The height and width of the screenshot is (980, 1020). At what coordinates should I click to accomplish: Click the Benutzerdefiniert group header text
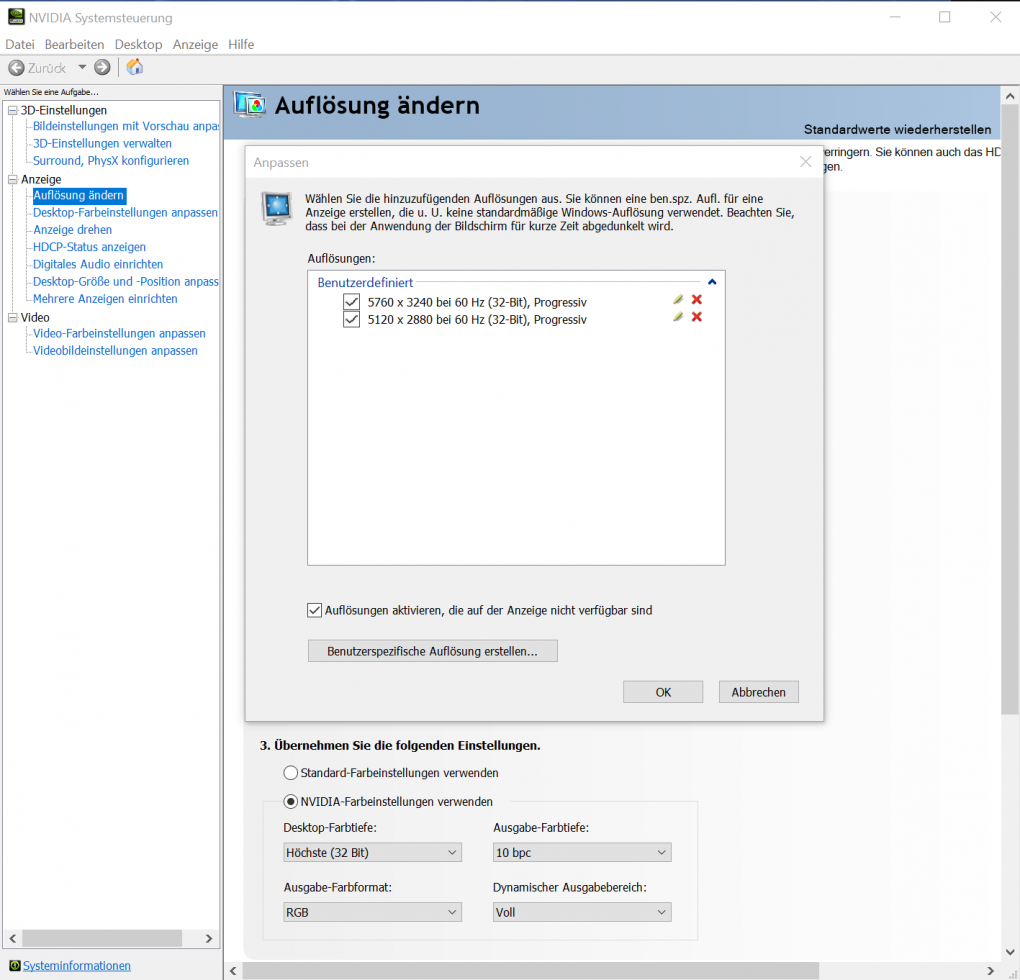point(365,282)
